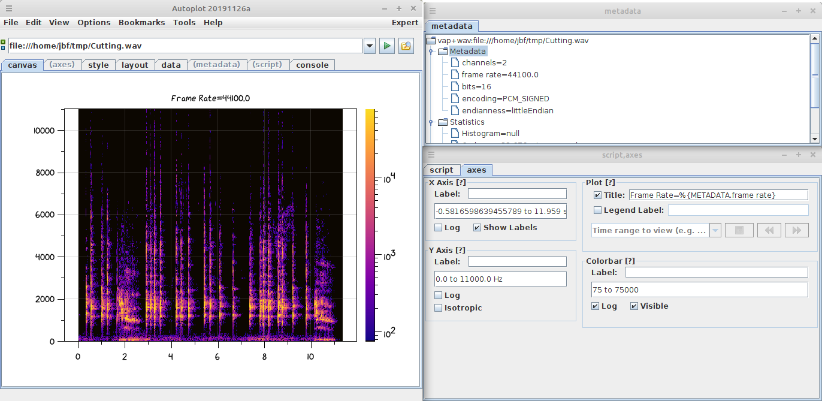Open the Bookmarks menu

(141, 22)
